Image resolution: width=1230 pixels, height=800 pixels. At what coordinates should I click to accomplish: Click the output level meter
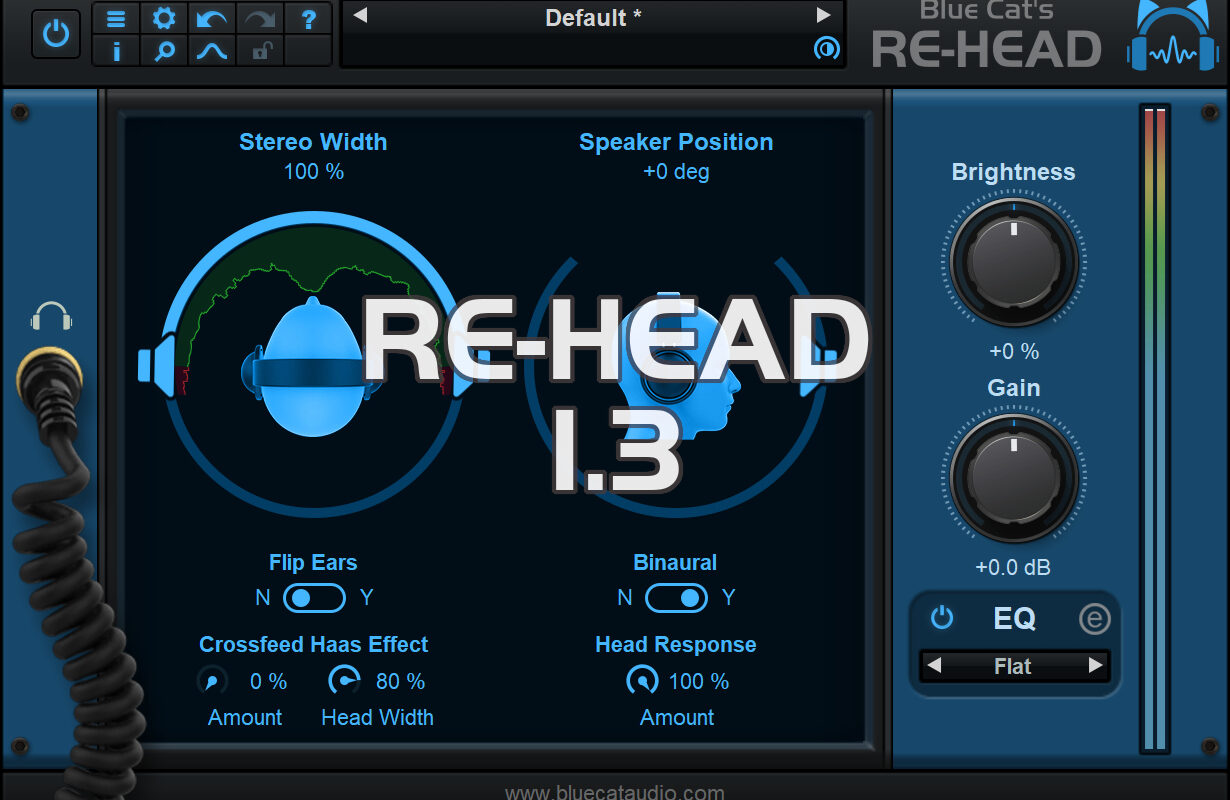click(1155, 428)
